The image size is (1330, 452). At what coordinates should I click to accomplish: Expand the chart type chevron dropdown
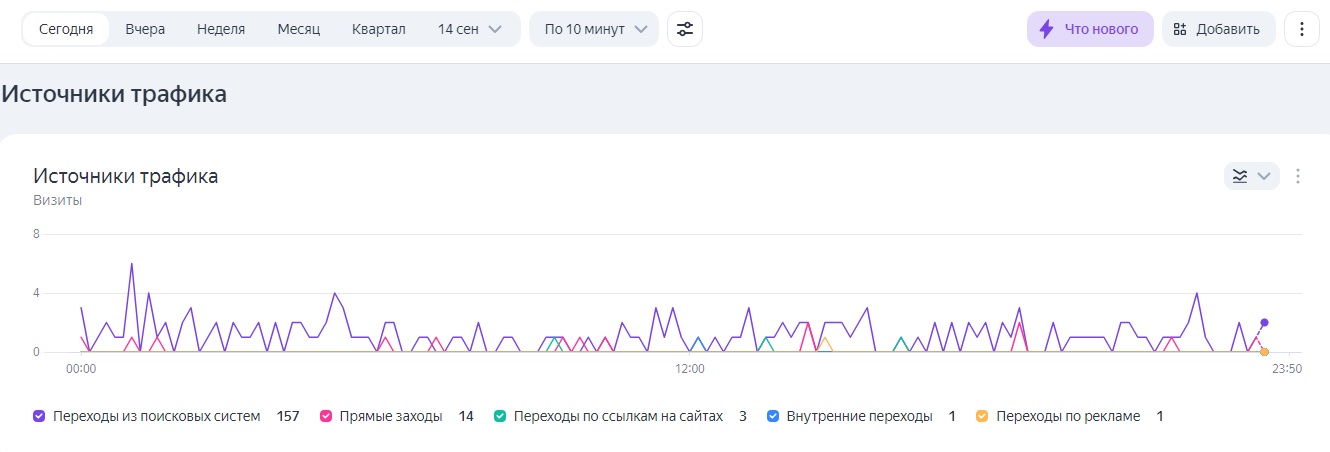point(1264,176)
